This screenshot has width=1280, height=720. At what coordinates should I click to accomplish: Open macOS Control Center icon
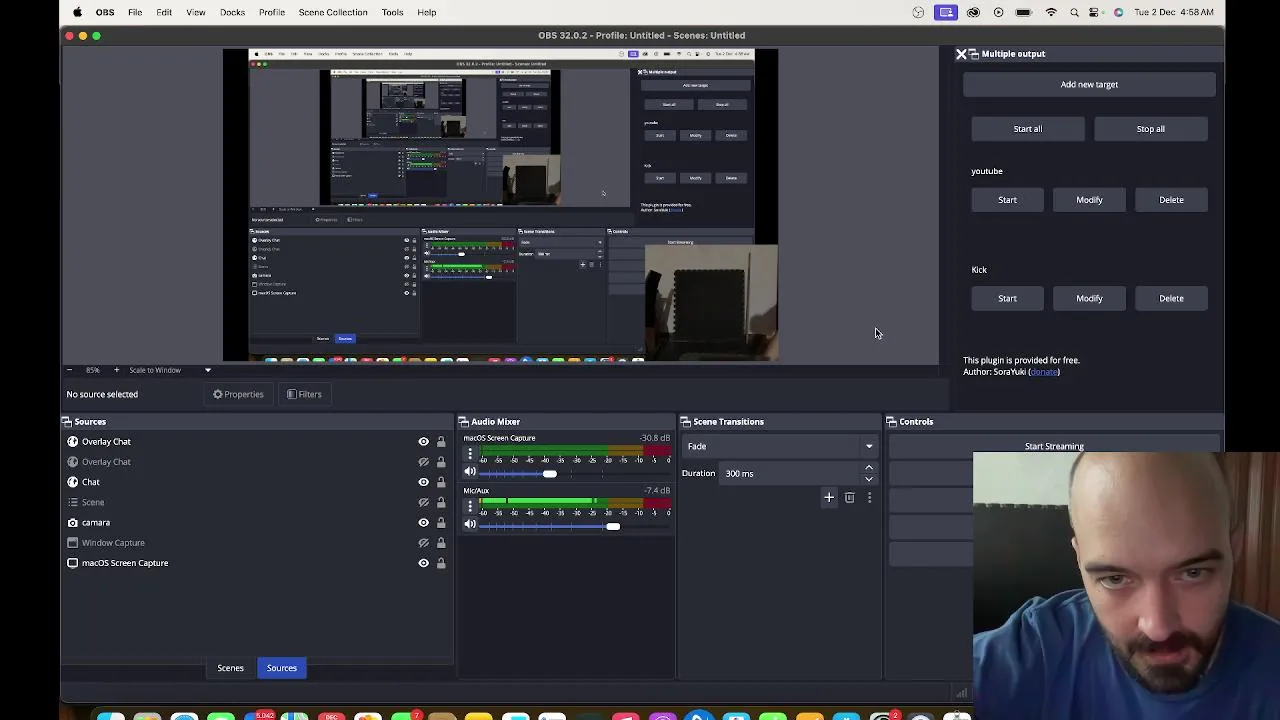click(1096, 12)
